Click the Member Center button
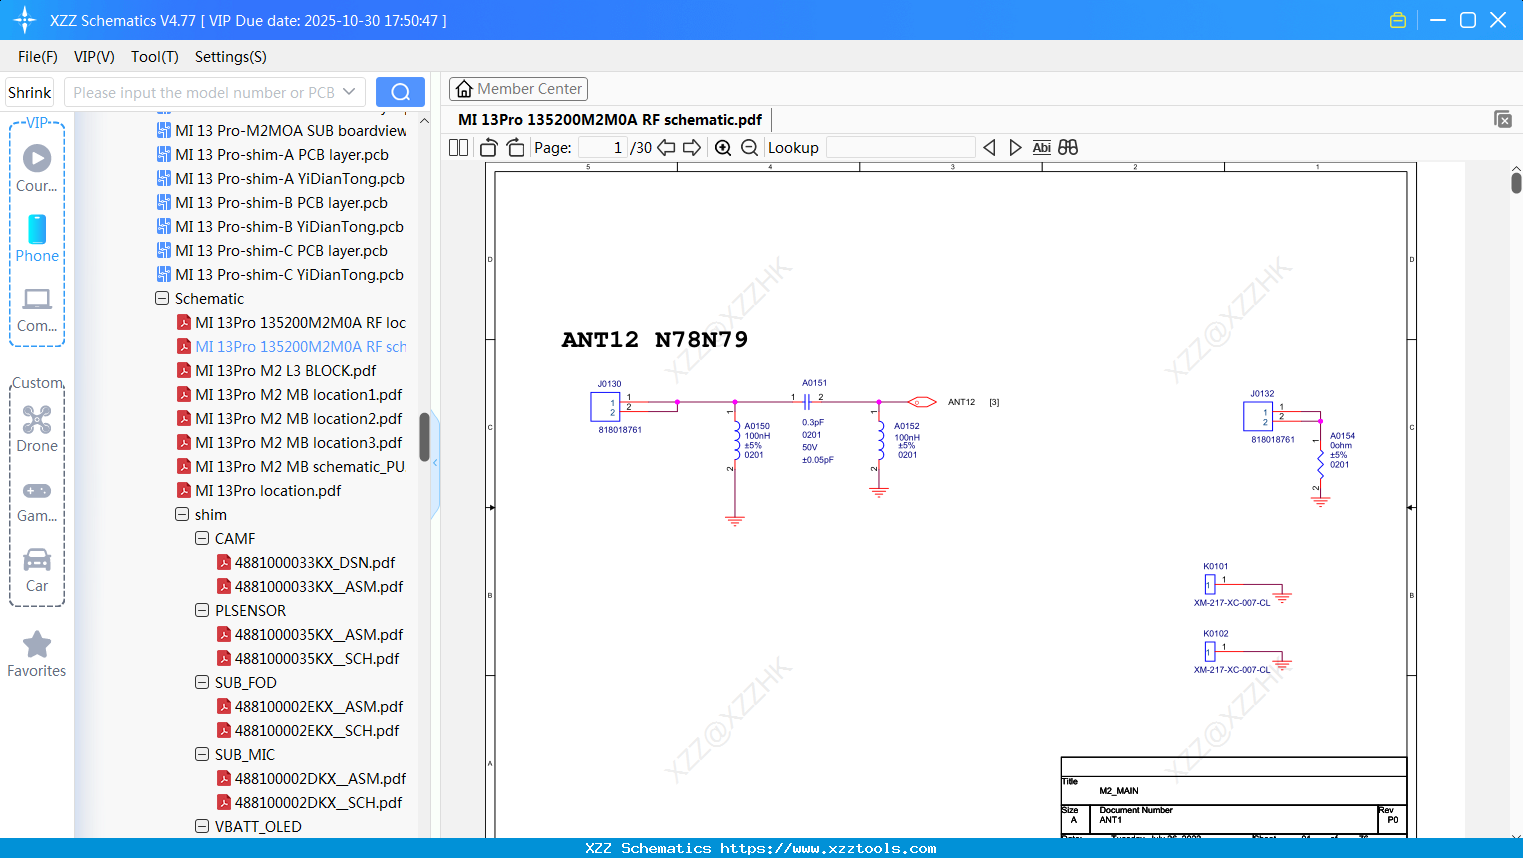The image size is (1523, 858). 518,88
